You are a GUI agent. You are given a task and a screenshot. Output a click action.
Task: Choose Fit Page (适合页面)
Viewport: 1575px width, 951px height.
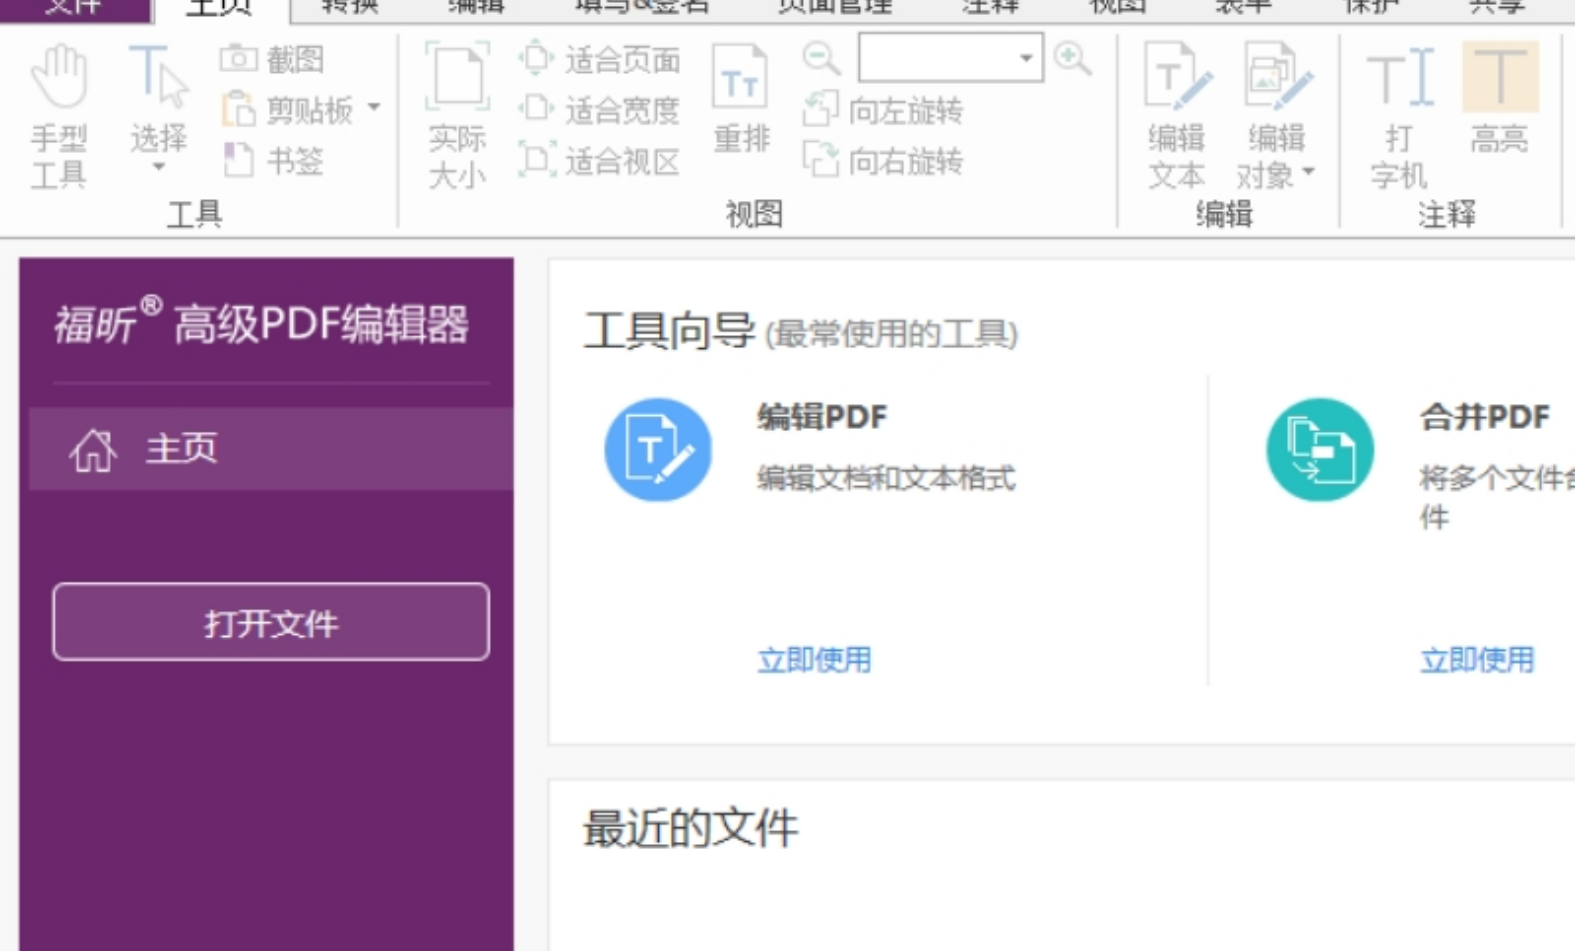coord(600,59)
